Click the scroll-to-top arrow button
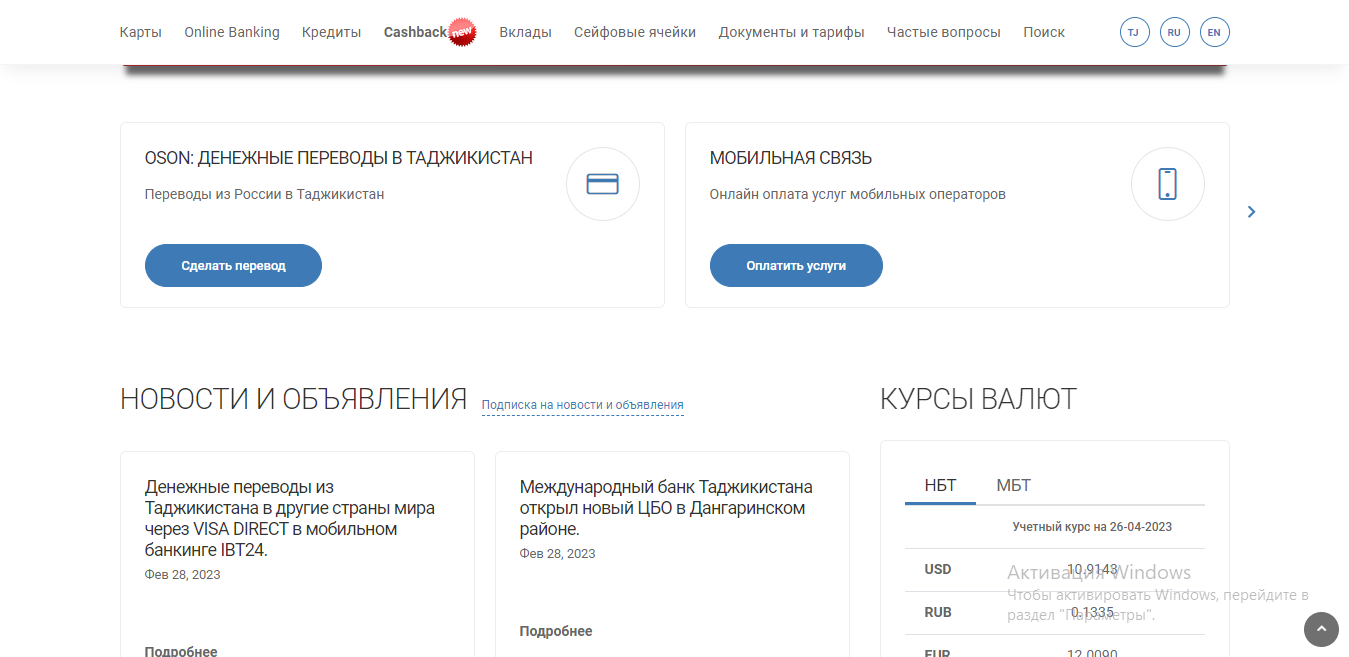Viewport: 1349px width, 657px height. (1321, 629)
